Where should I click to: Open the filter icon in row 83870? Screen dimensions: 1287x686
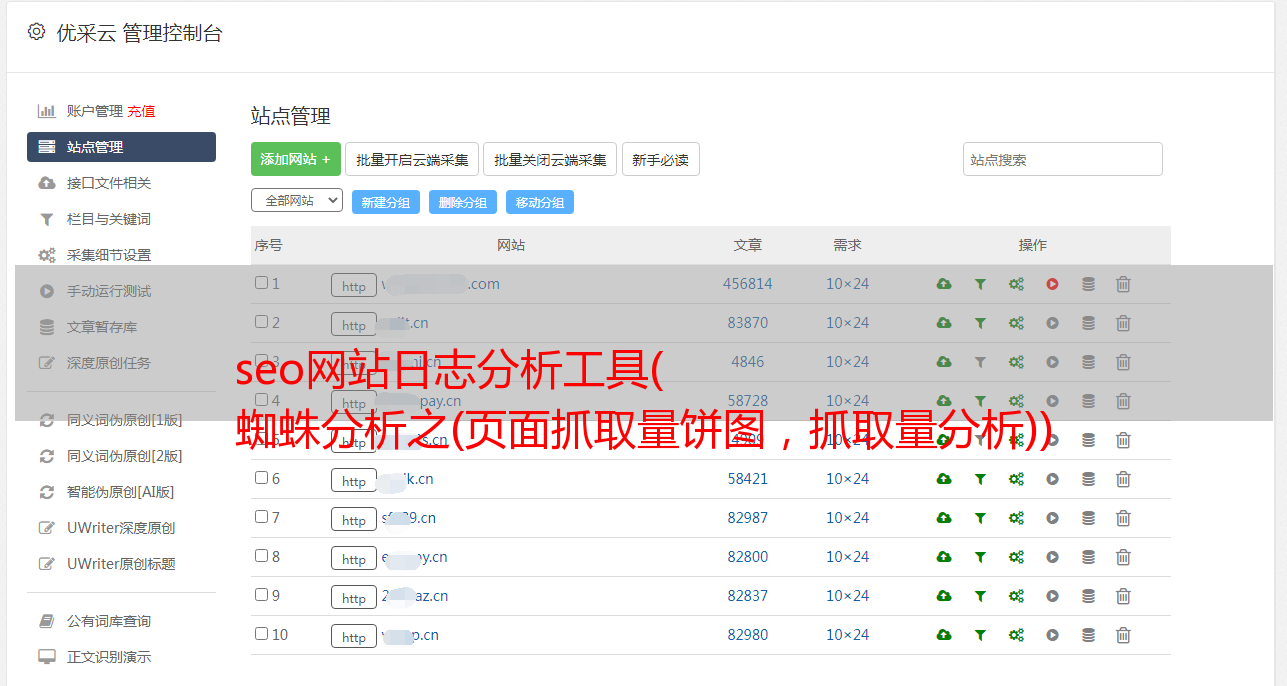[x=980, y=323]
